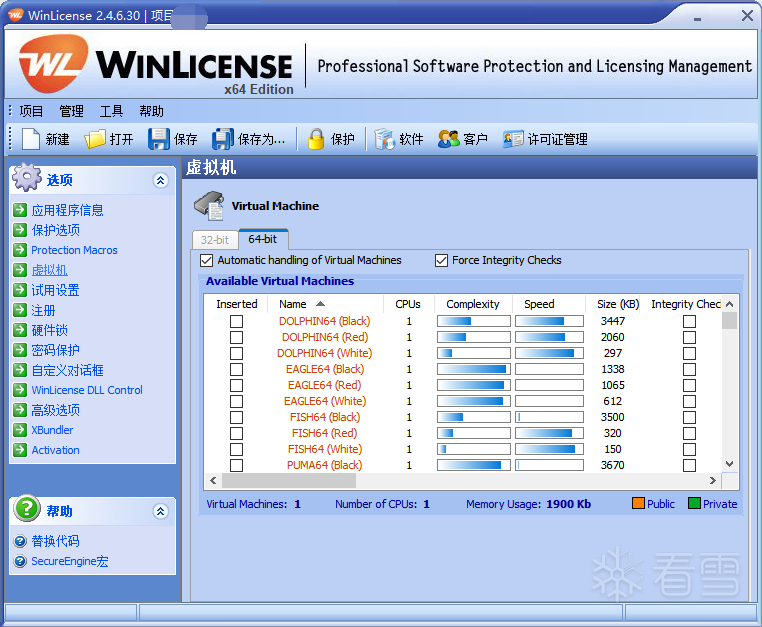Click the Save As (保存为...) icon
This screenshot has height=627, width=762.
[x=223, y=139]
